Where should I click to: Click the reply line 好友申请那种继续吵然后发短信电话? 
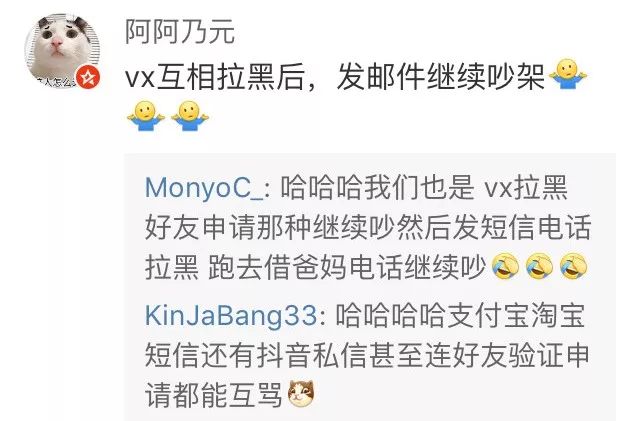[x=368, y=227]
